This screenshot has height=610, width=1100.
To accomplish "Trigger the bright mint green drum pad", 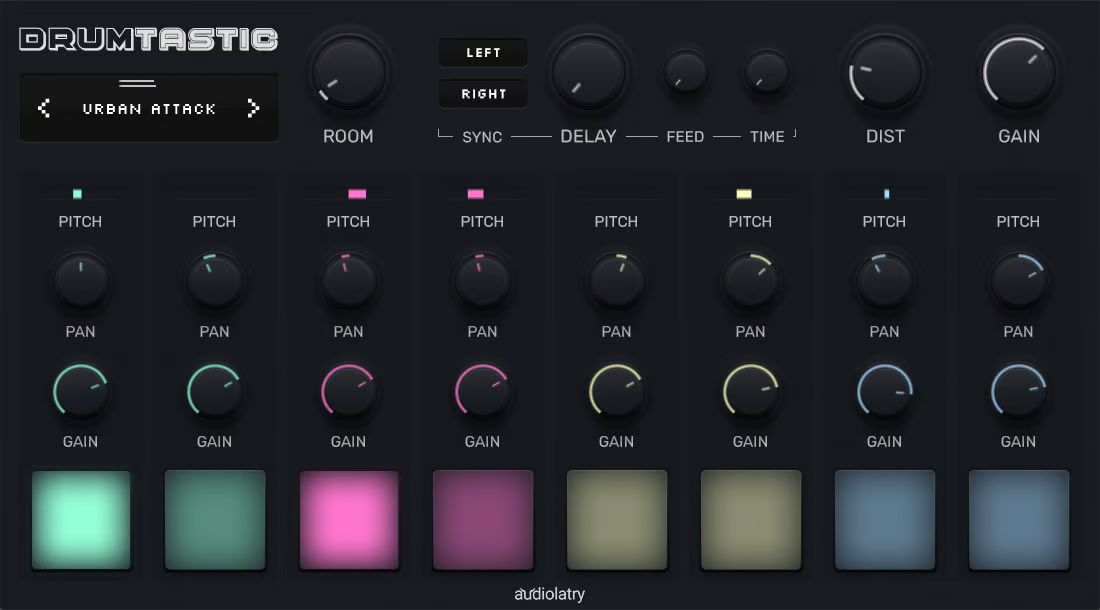I will pyautogui.click(x=81, y=520).
